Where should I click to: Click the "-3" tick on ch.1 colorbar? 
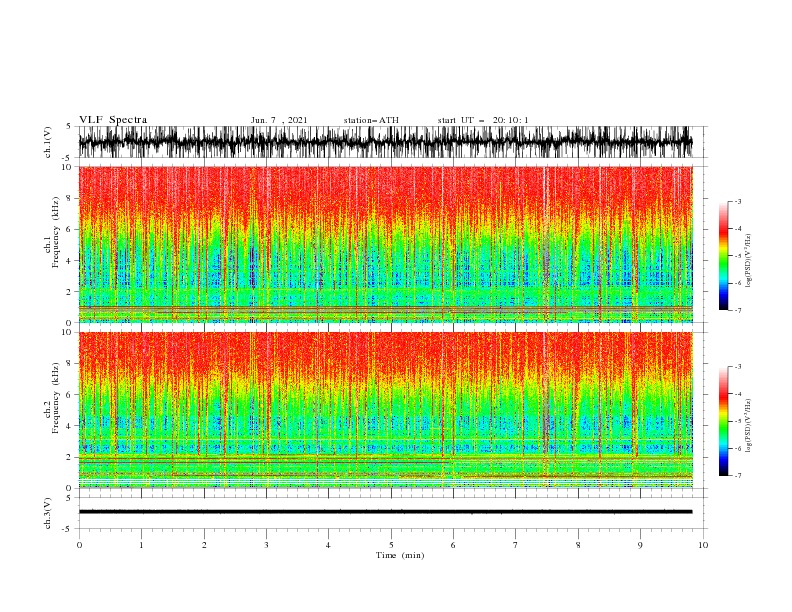[x=738, y=201]
